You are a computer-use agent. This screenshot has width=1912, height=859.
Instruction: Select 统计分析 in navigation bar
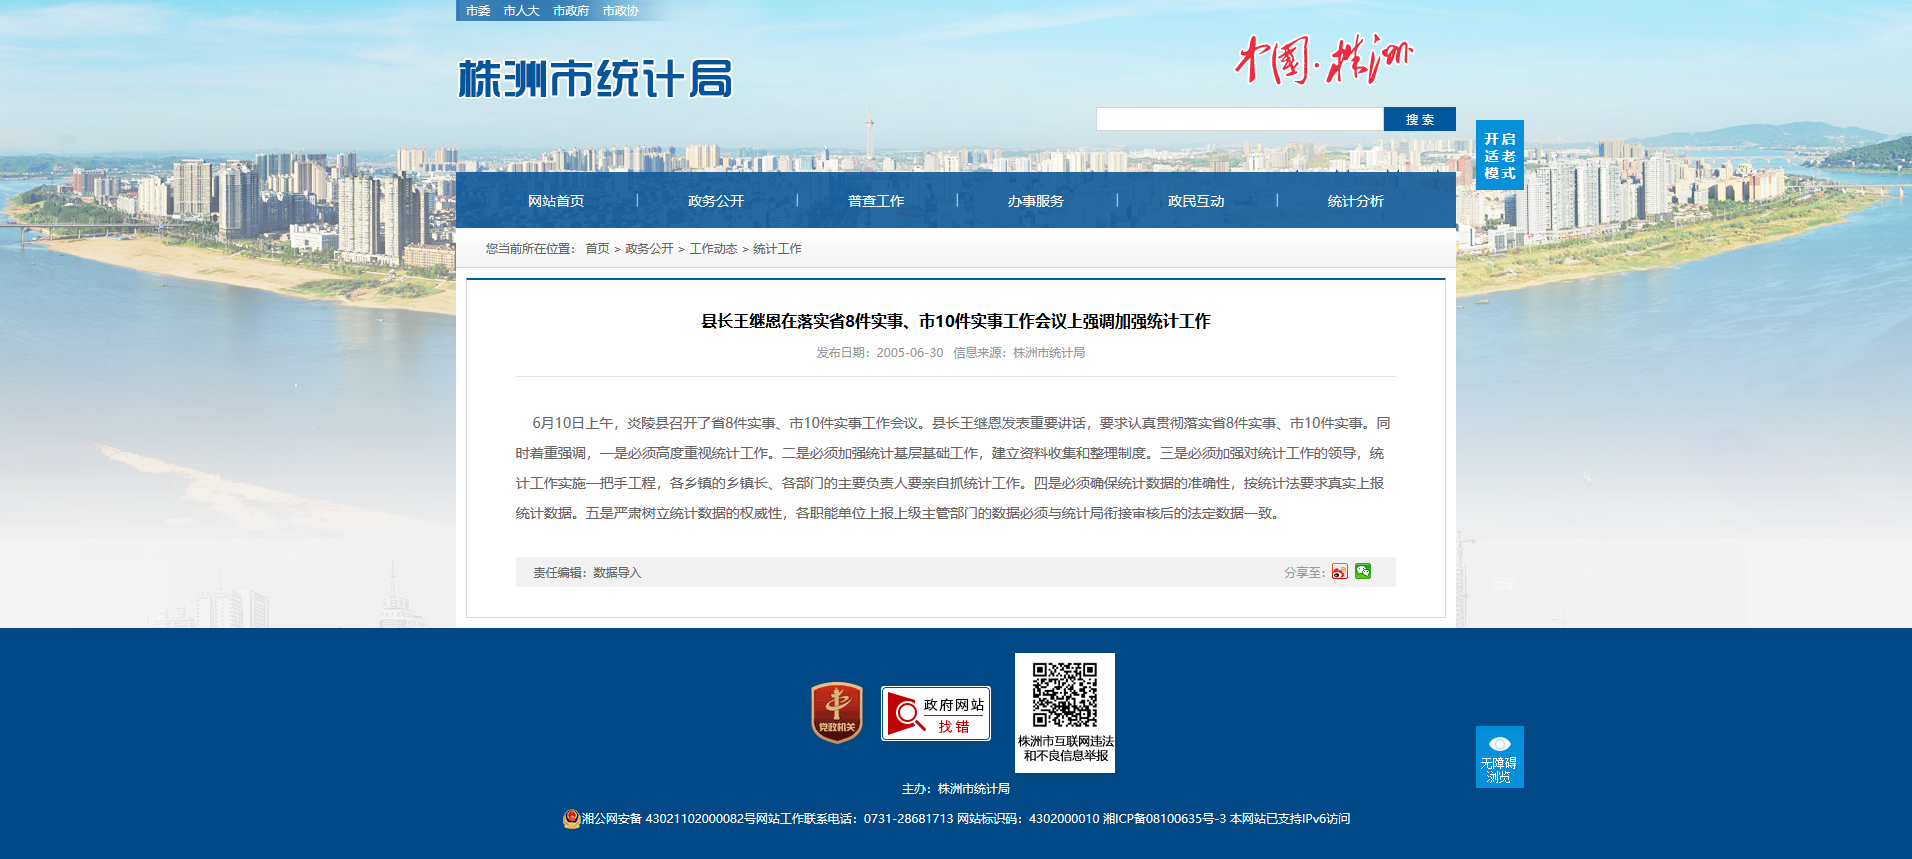[1355, 201]
